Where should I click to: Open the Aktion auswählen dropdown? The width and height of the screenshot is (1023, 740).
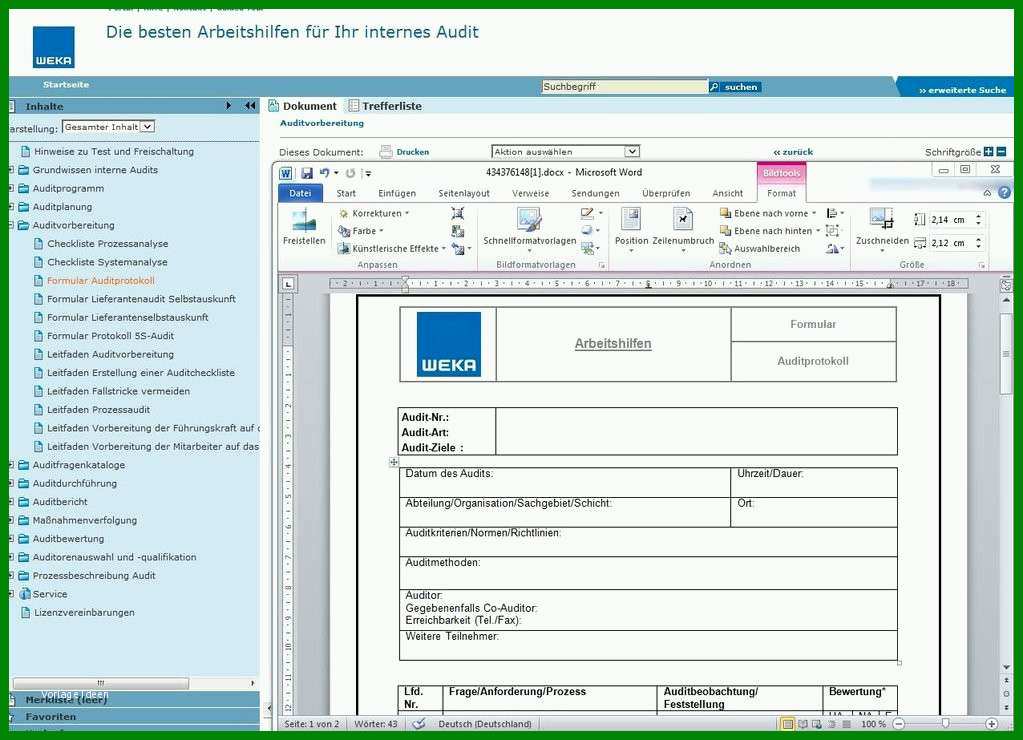(x=565, y=151)
